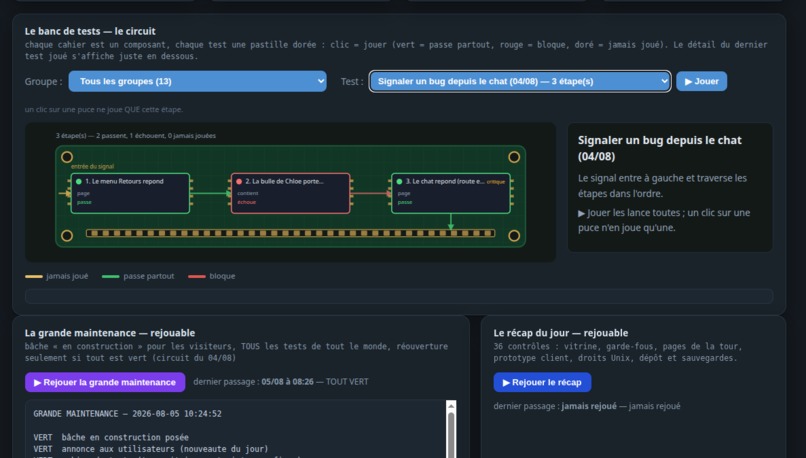Click the "3 étape(s) — 2 passent" summary
Image resolution: width=806 pixels, height=458 pixels.
tap(136, 136)
